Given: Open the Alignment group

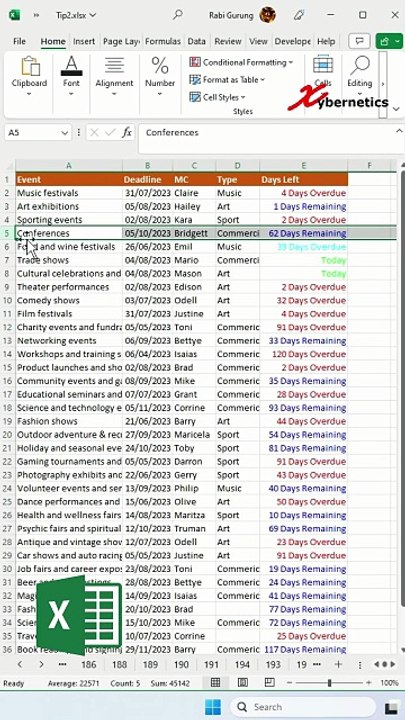Looking at the screenshot, I should [114, 76].
